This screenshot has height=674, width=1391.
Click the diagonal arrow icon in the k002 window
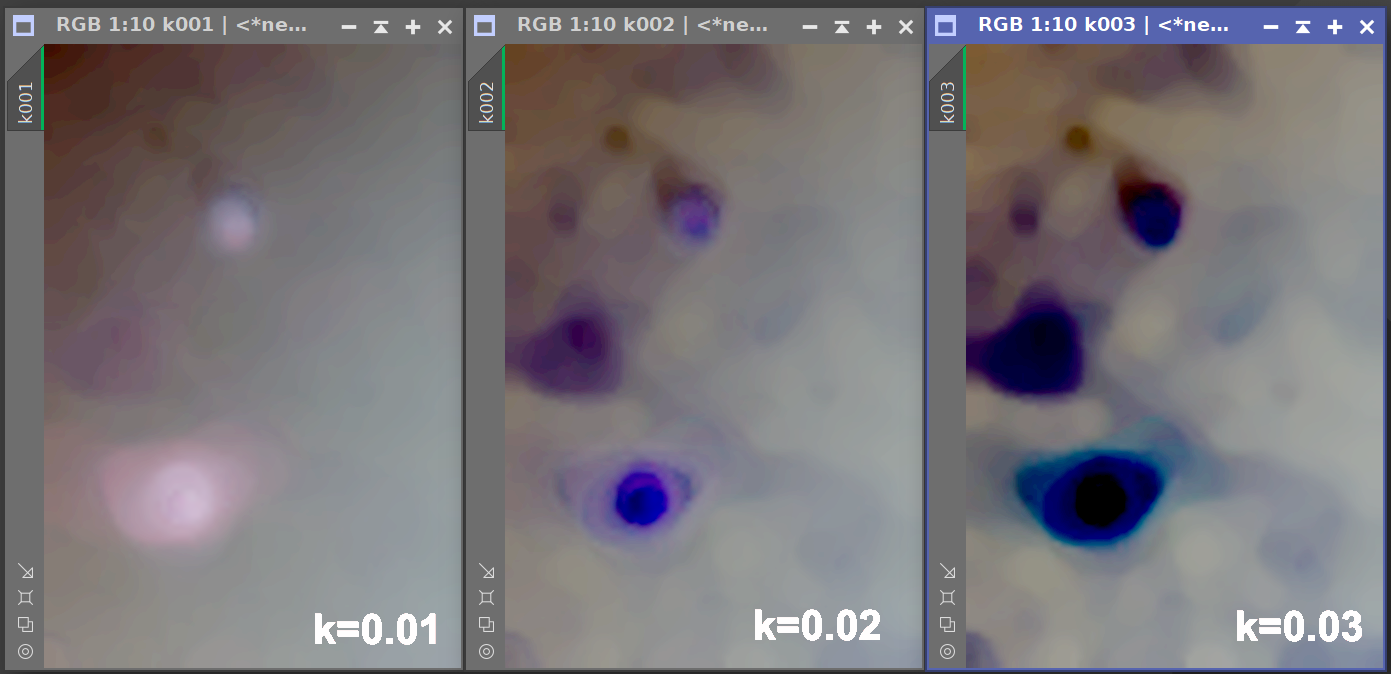[x=486, y=571]
